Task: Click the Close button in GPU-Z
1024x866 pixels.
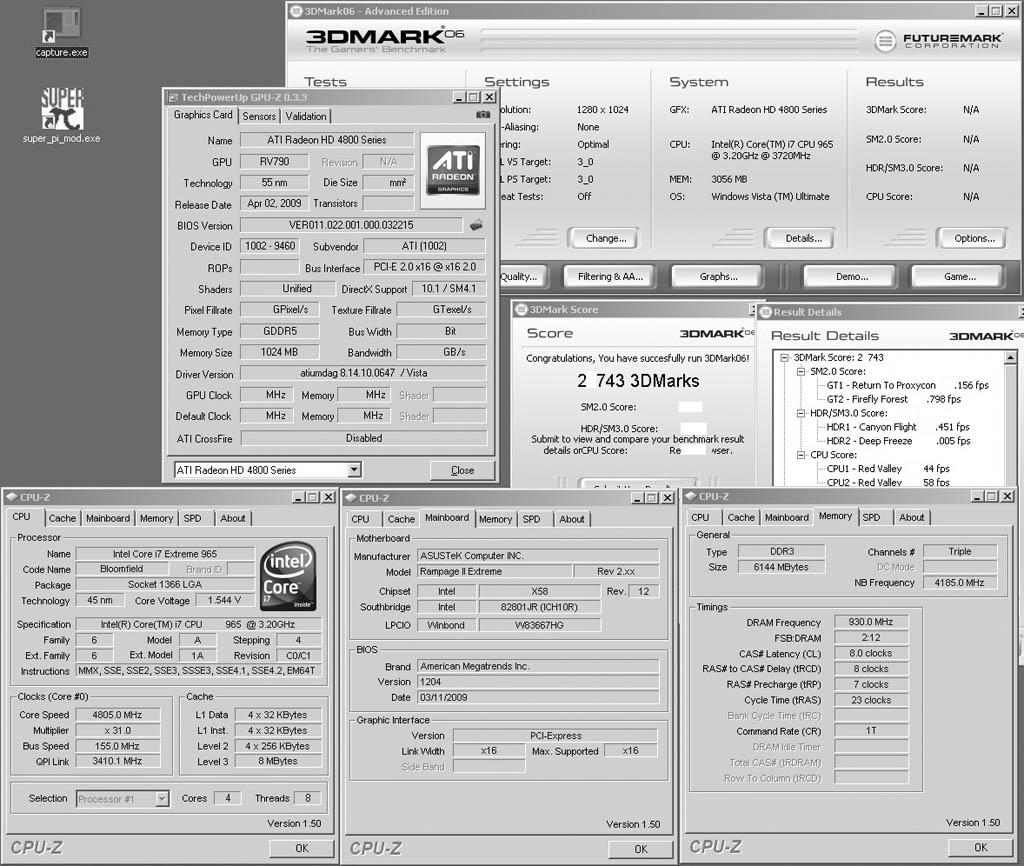Action: click(x=462, y=470)
